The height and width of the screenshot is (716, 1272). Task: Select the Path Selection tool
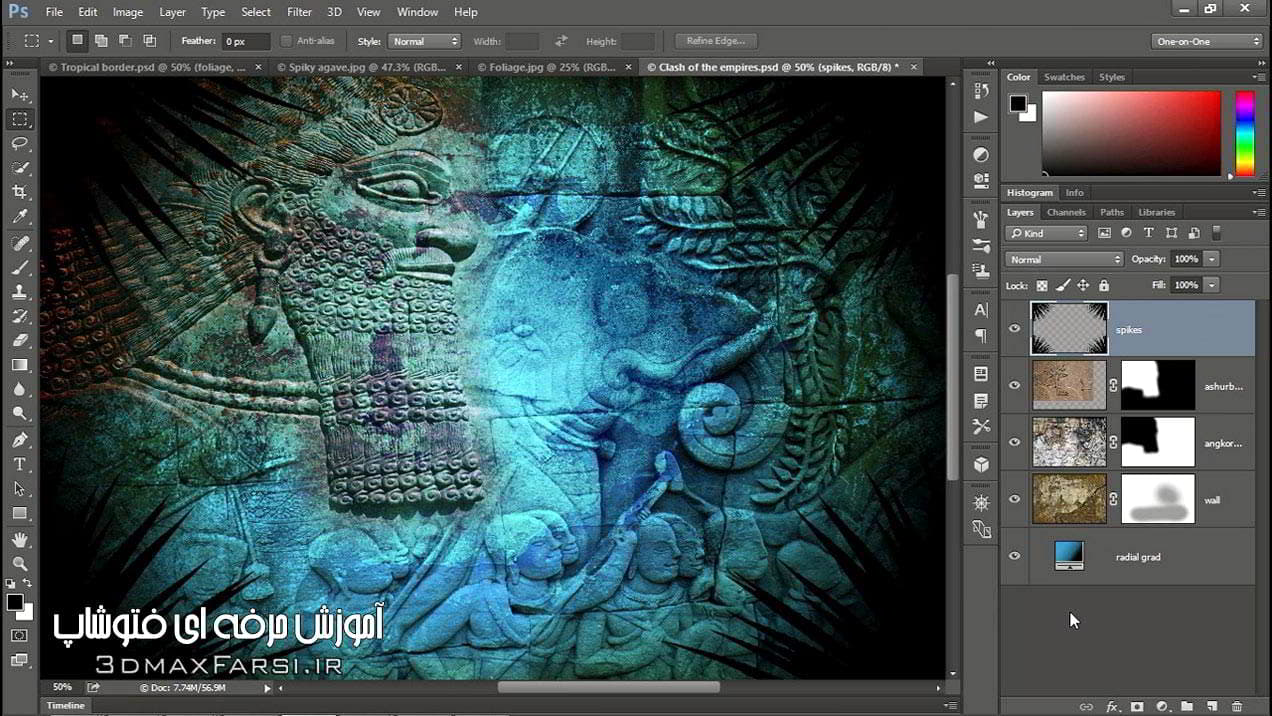point(20,489)
